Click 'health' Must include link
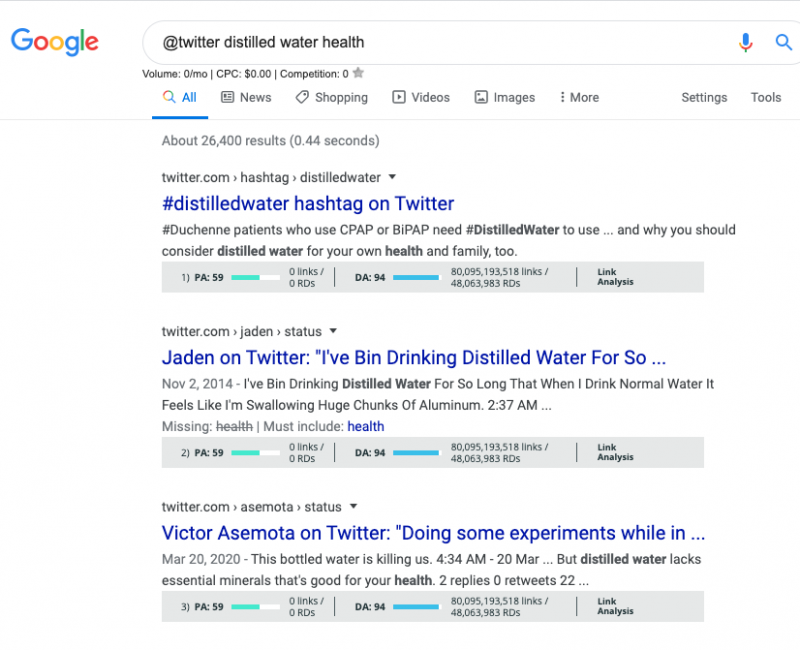800x650 pixels. coord(366,427)
